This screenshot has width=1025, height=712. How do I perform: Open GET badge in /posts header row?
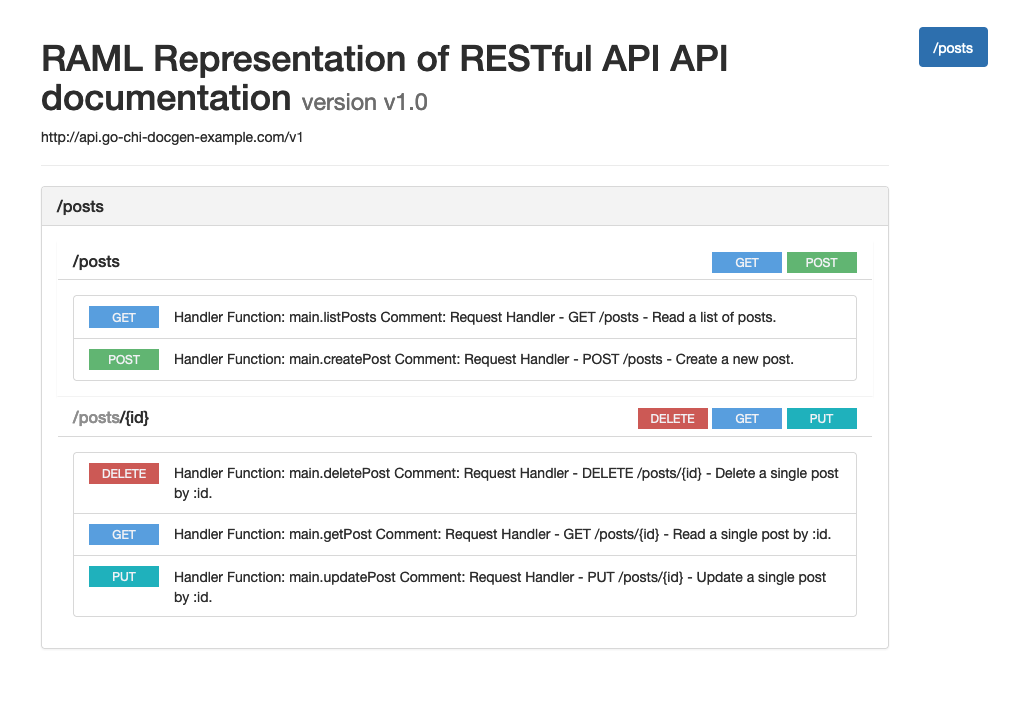[x=747, y=262]
